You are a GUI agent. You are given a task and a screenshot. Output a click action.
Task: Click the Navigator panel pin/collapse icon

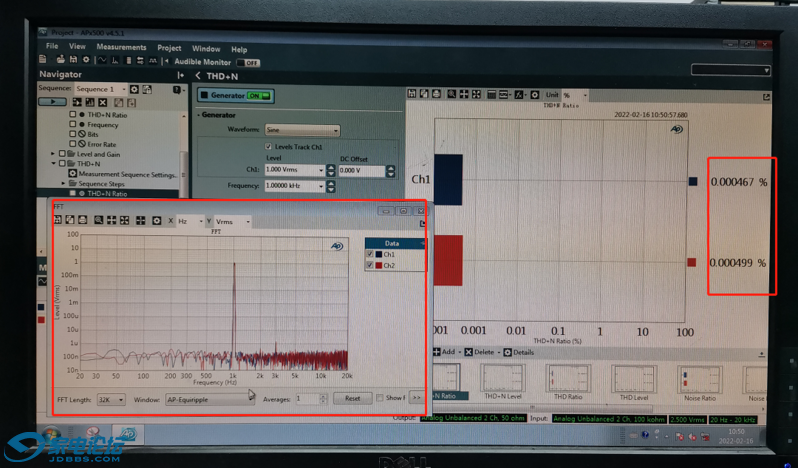(180, 75)
